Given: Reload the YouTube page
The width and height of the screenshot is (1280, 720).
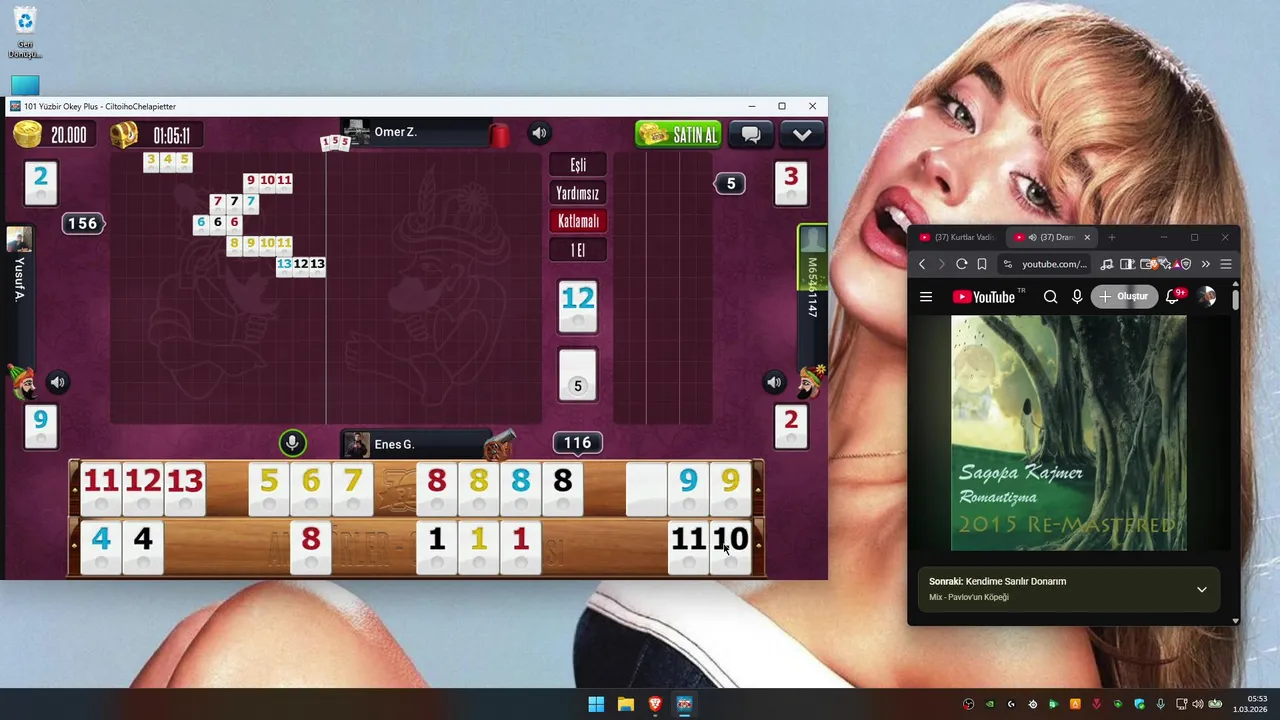Looking at the screenshot, I should pos(961,264).
